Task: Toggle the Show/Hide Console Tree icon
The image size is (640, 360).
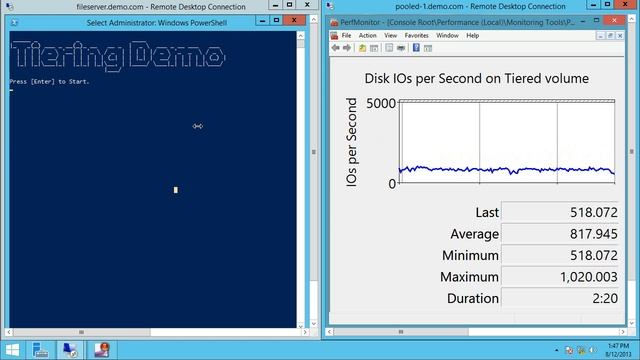Action: pos(374,48)
